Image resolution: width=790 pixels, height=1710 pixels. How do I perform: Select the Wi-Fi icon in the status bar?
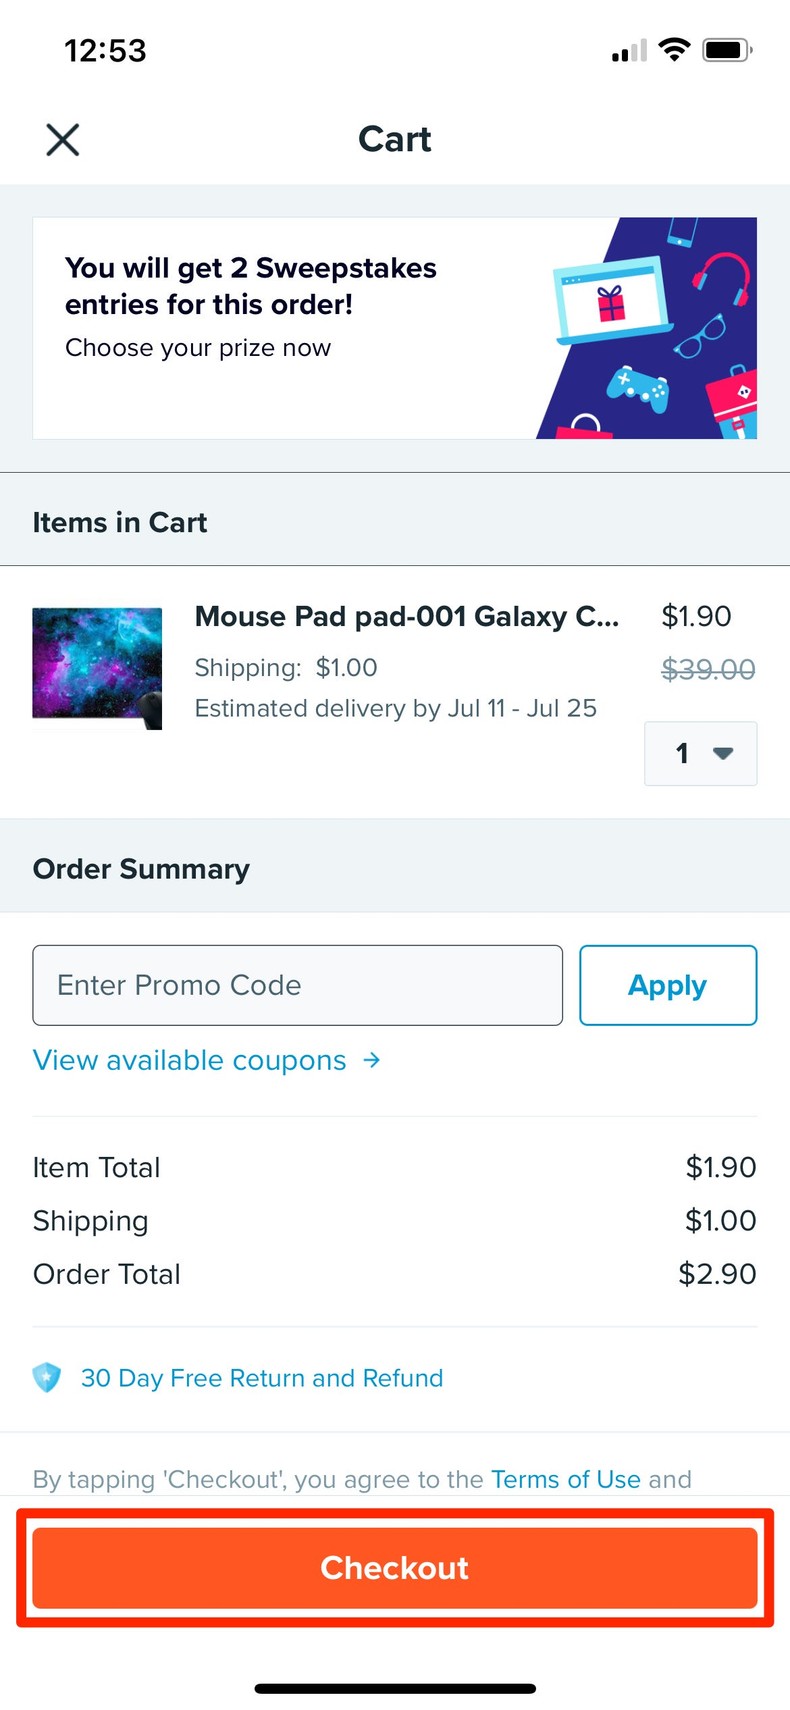(x=674, y=49)
